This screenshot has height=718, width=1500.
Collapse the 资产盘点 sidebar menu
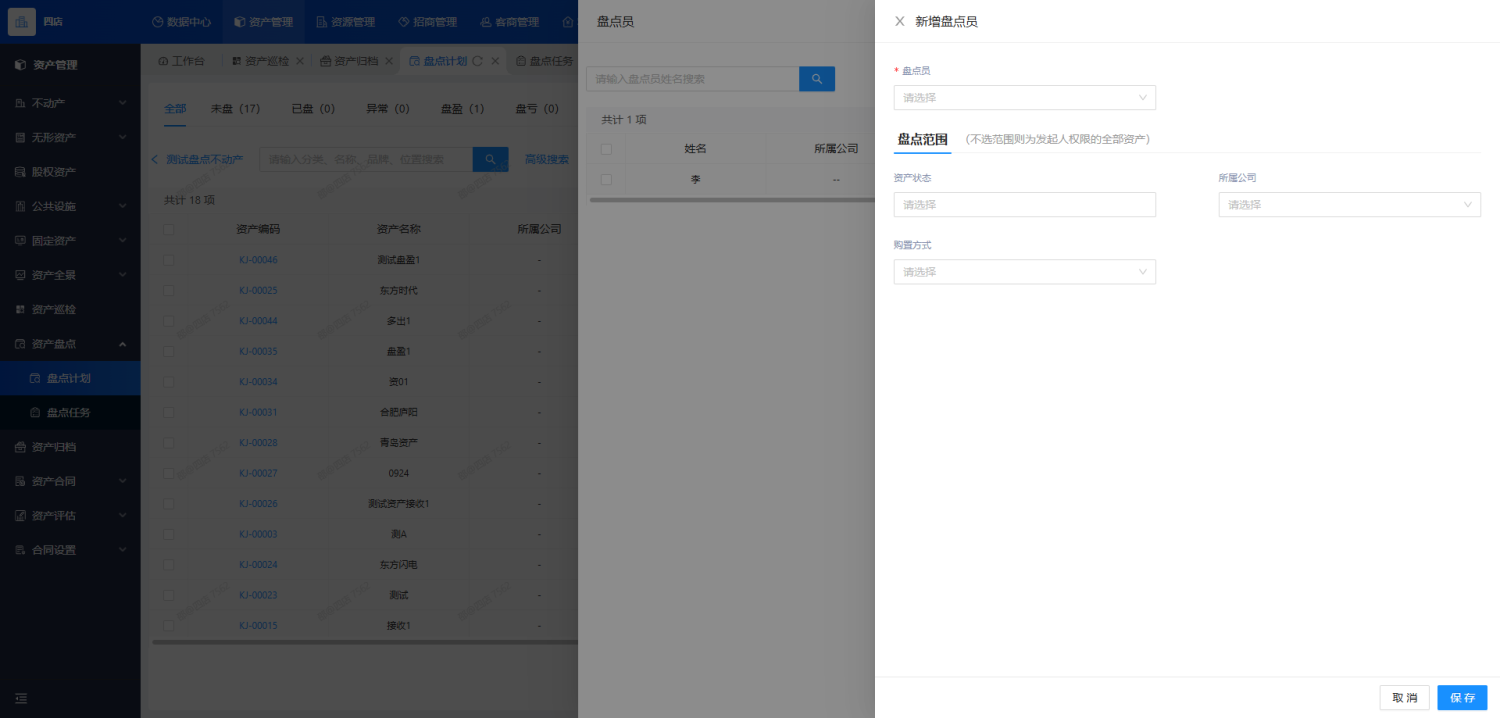[x=70, y=344]
